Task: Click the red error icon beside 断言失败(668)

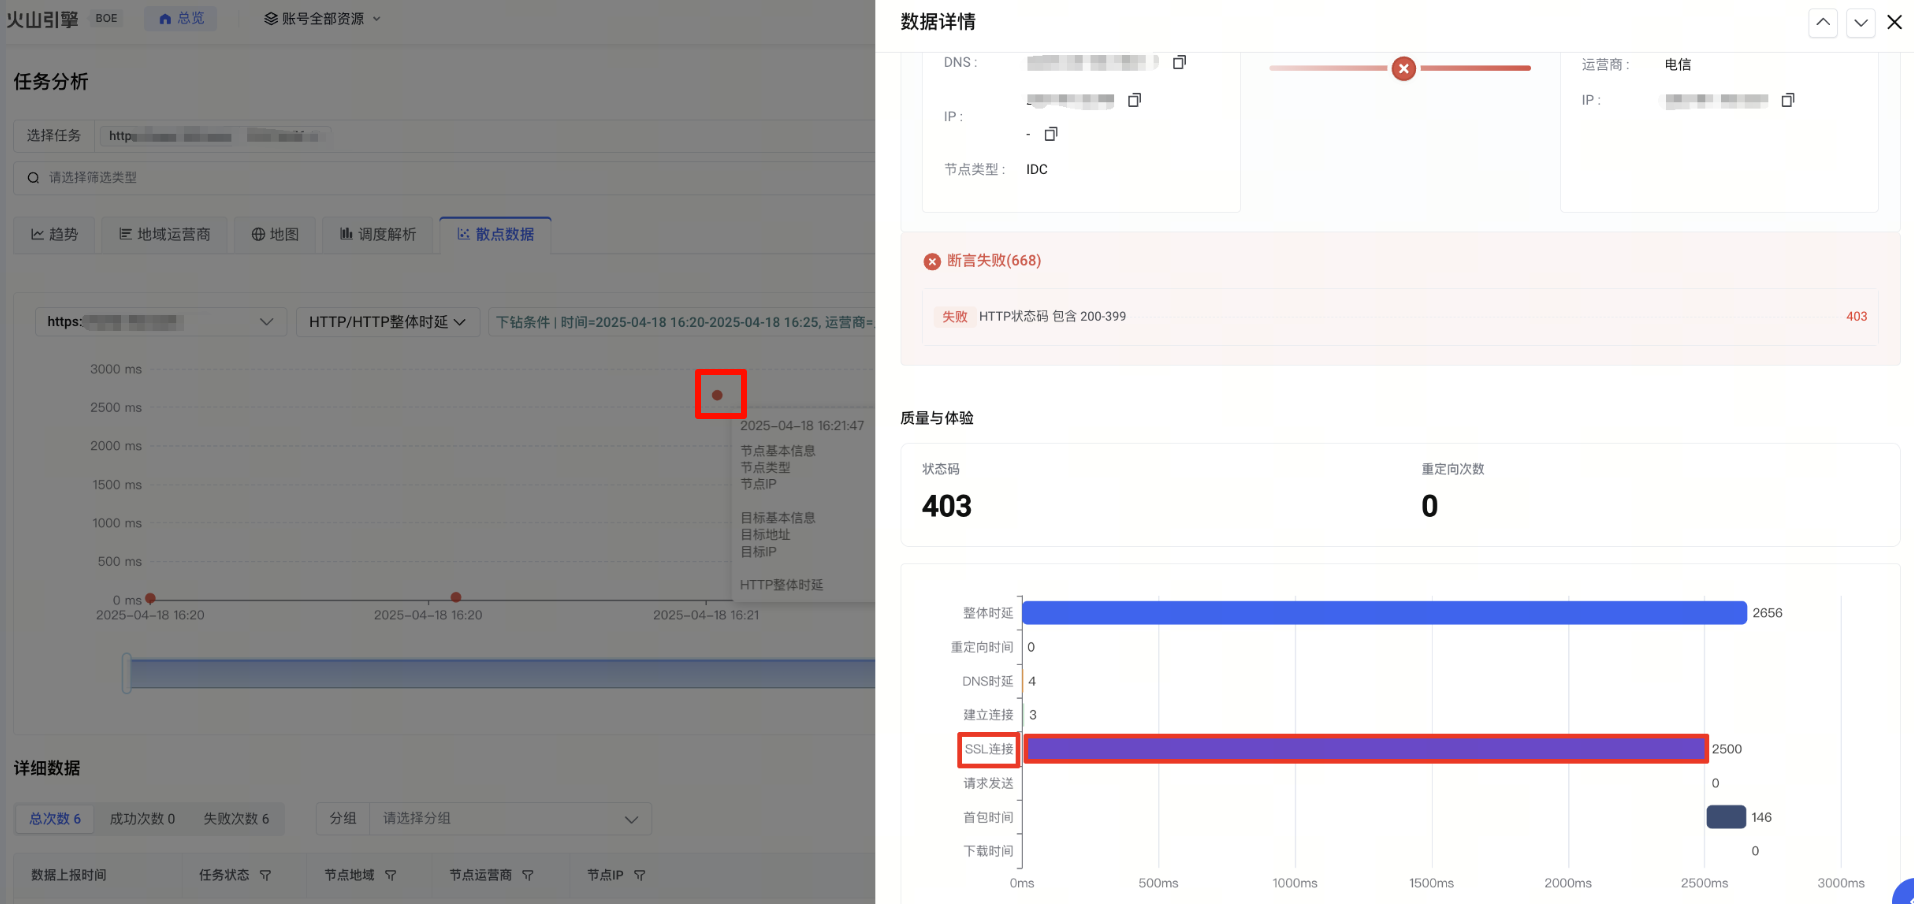Action: pos(932,261)
